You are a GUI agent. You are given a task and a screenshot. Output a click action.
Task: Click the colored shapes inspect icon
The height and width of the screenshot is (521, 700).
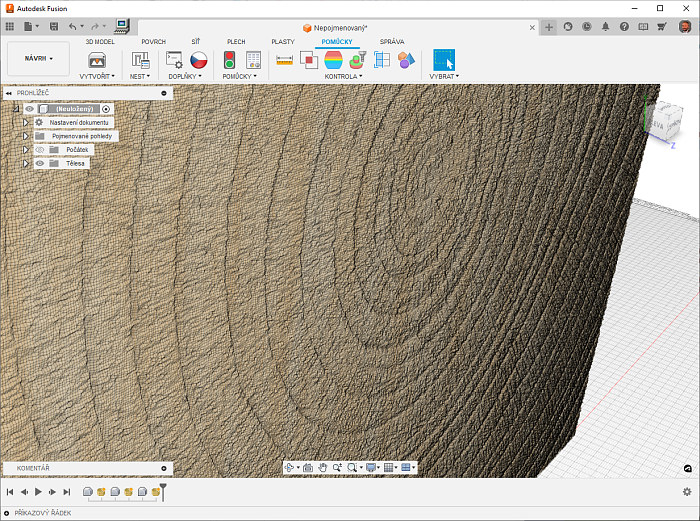[406, 60]
